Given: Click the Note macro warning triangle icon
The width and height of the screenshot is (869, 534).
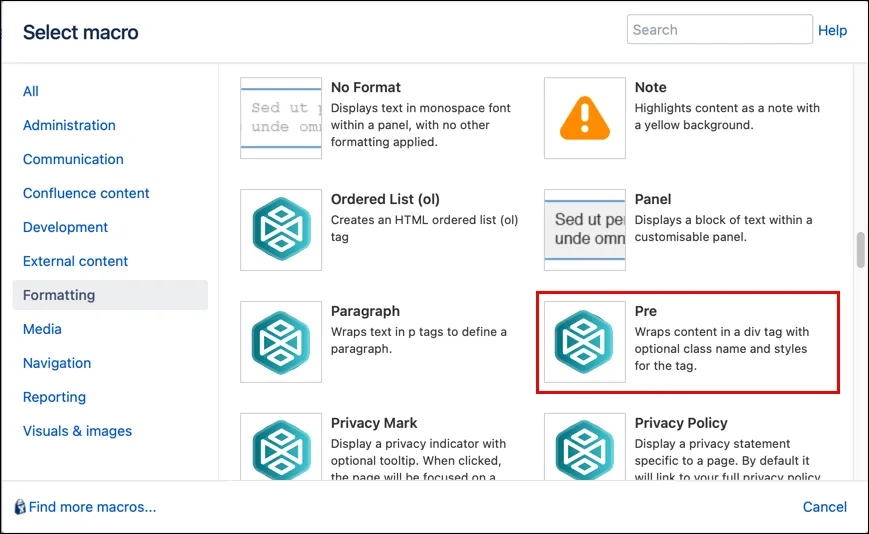Looking at the screenshot, I should coord(585,118).
